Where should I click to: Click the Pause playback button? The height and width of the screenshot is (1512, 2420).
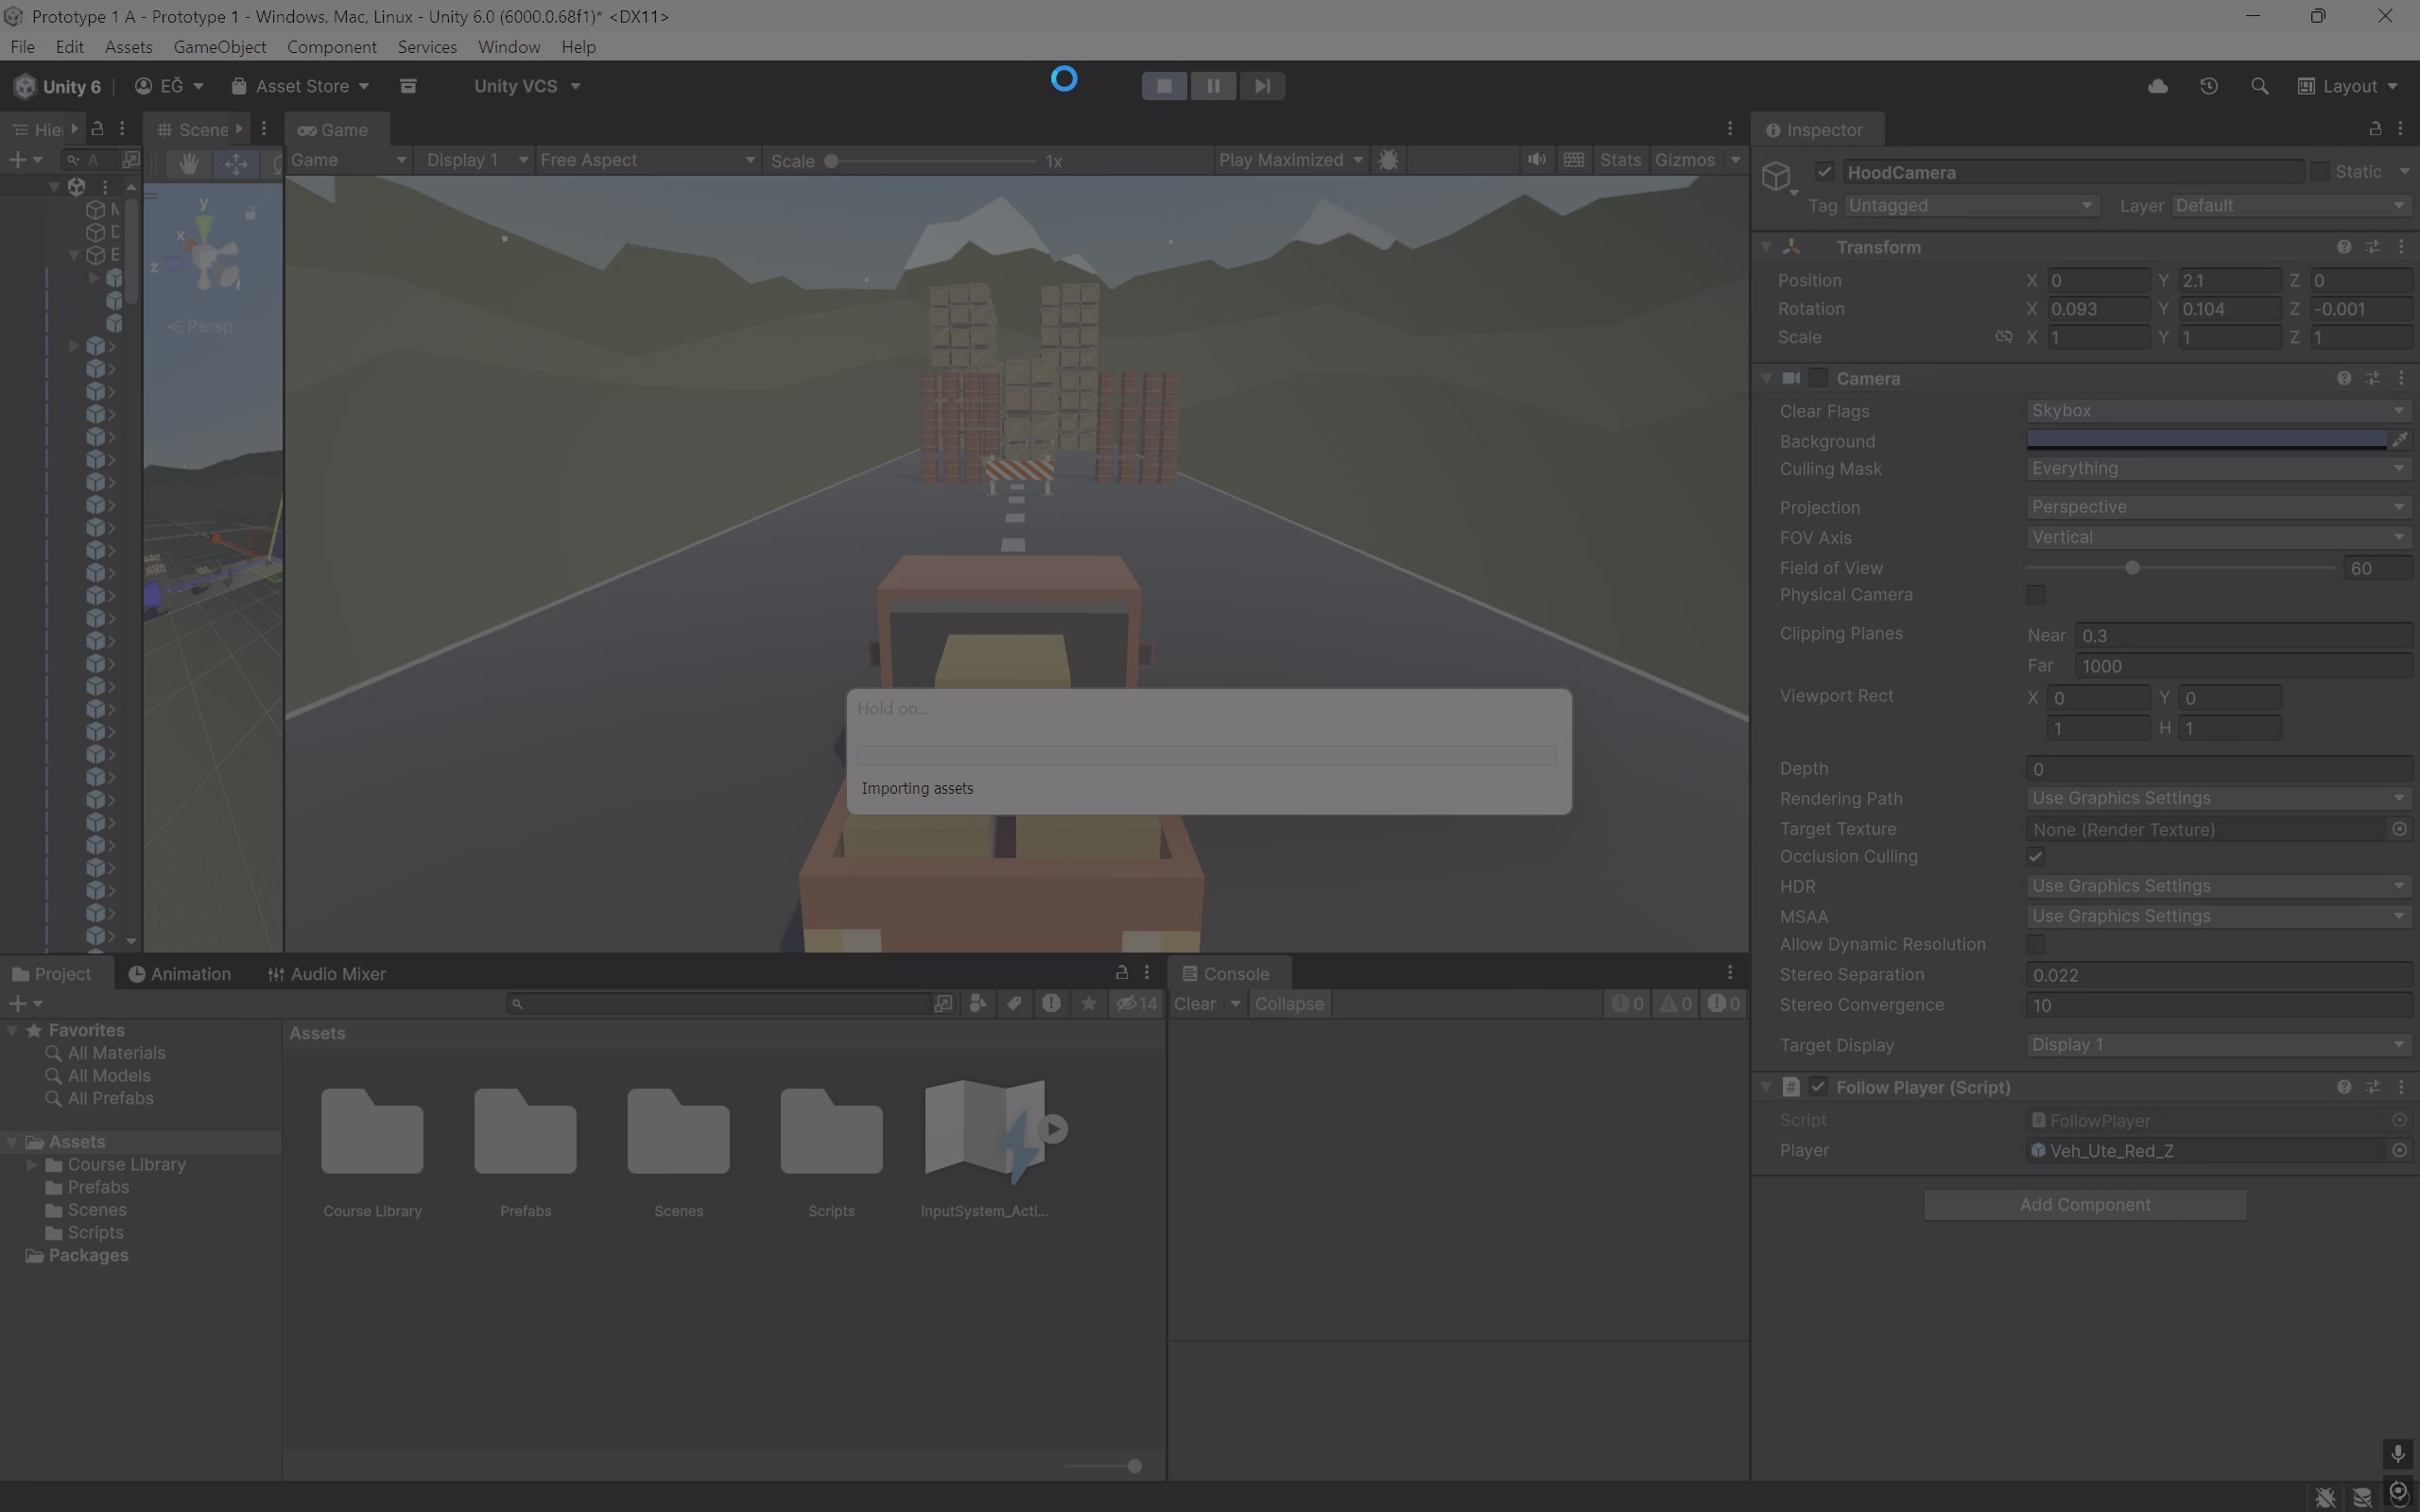[x=1213, y=86]
